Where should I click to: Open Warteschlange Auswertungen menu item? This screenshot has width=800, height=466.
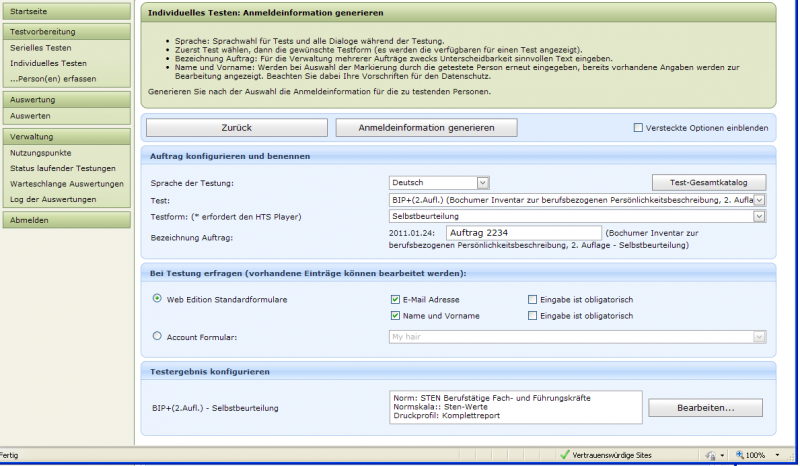(x=67, y=184)
